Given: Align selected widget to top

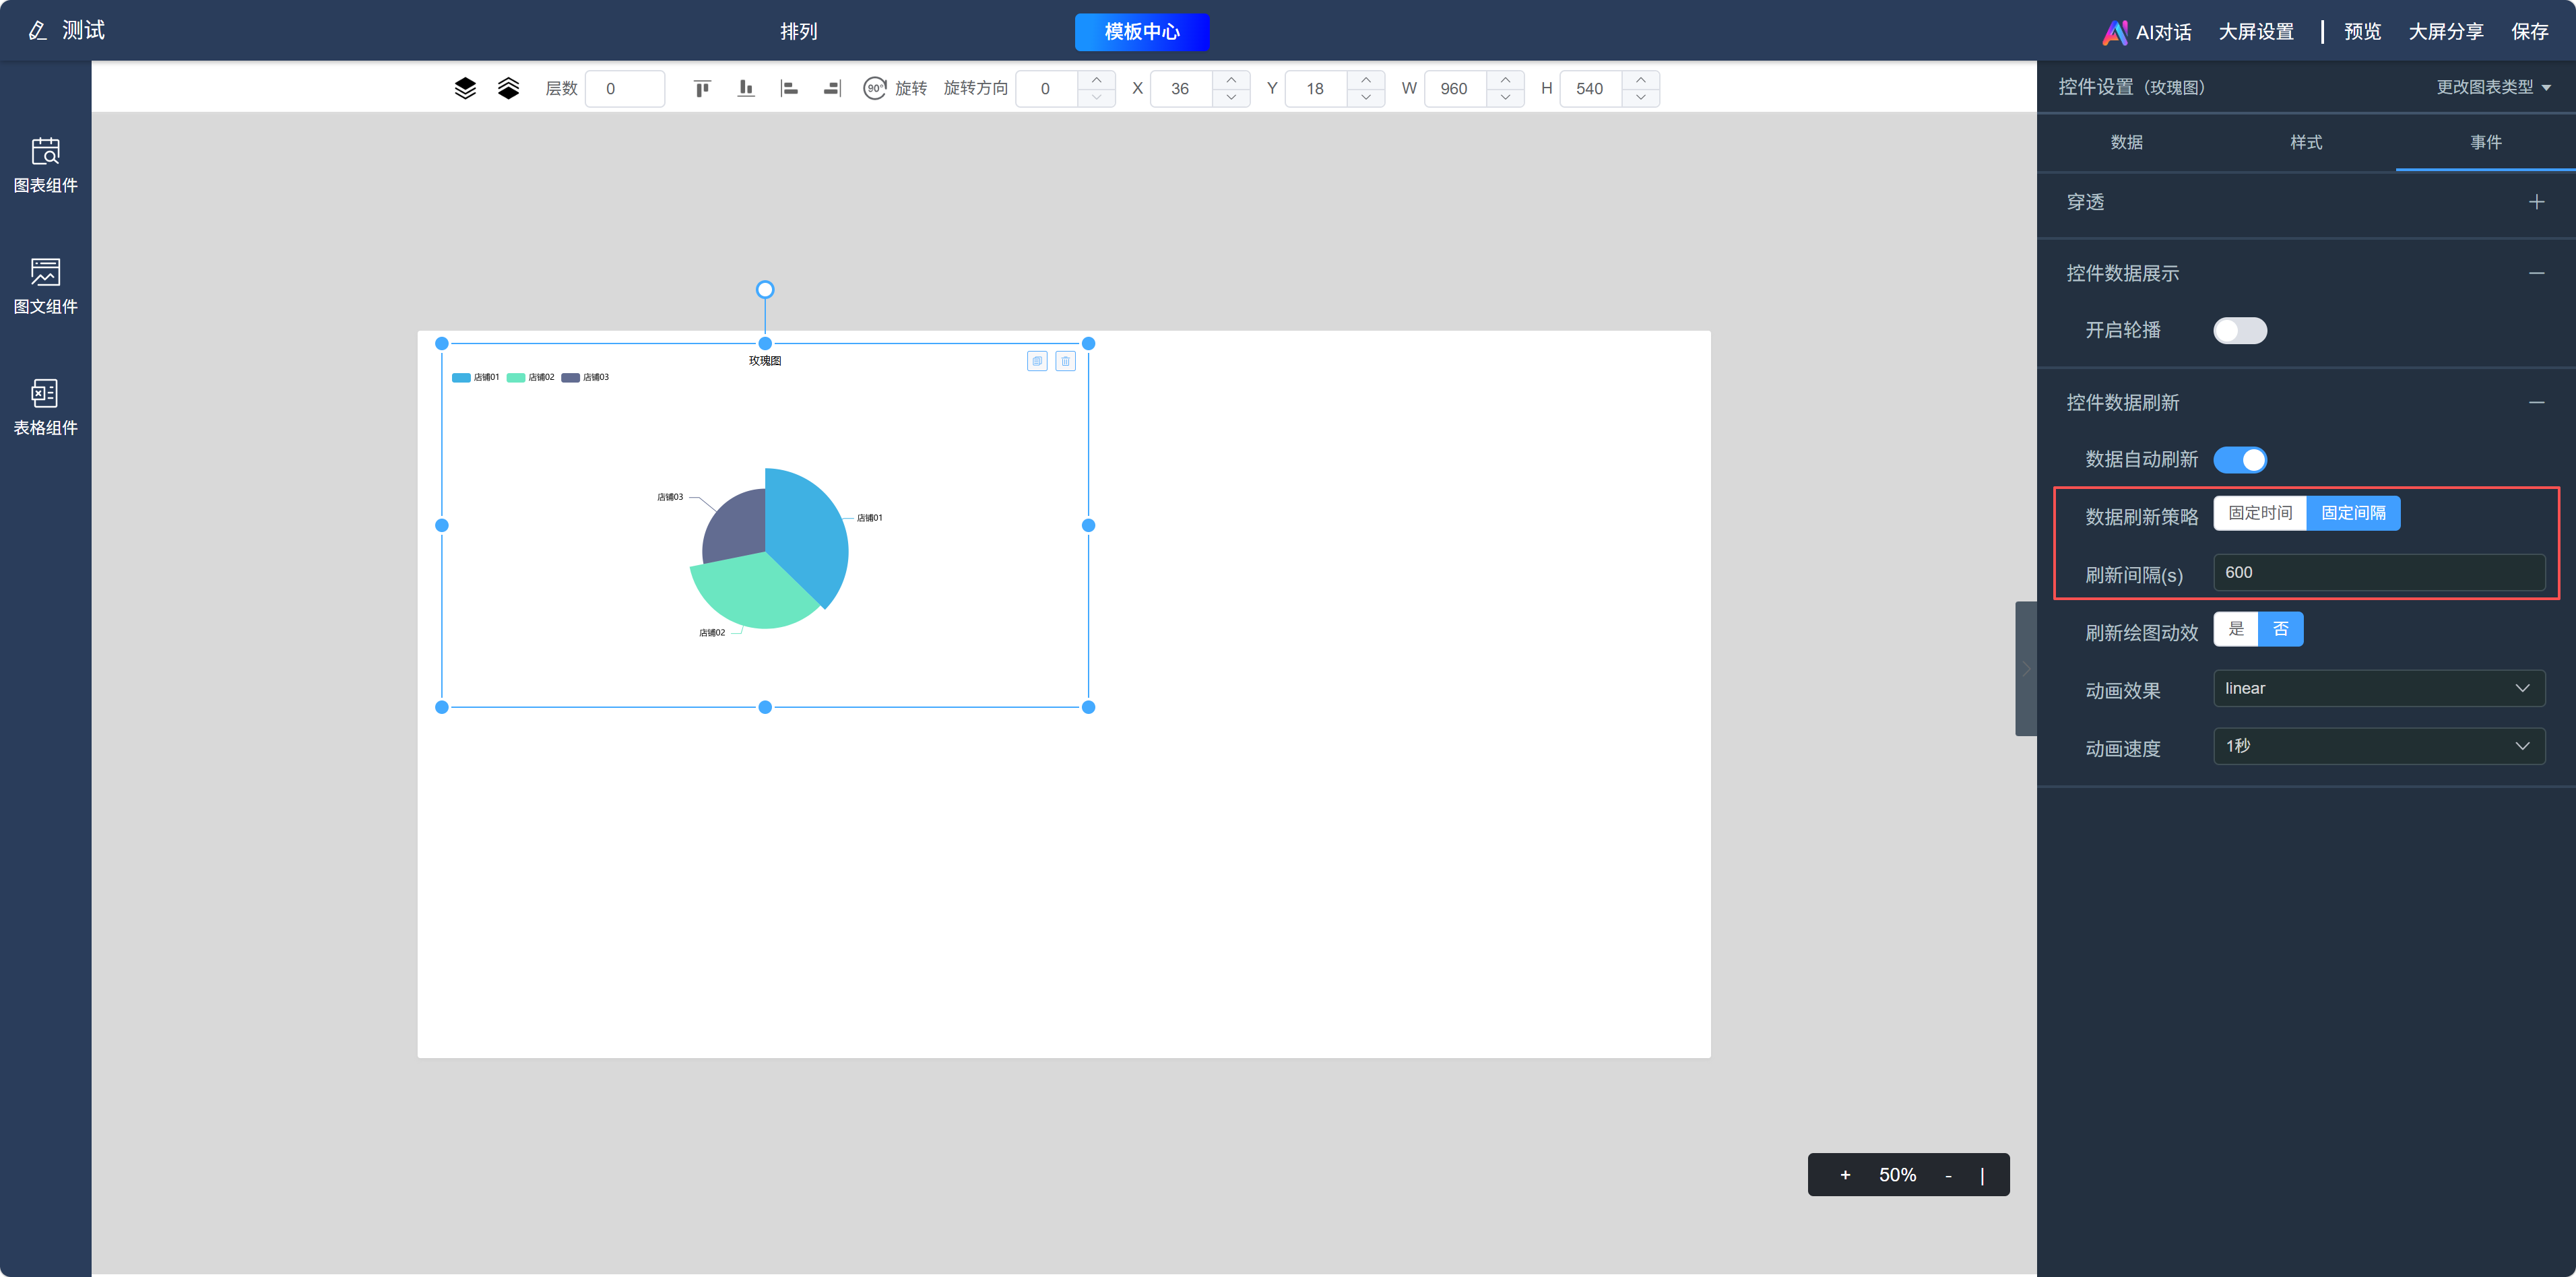Looking at the screenshot, I should (702, 88).
